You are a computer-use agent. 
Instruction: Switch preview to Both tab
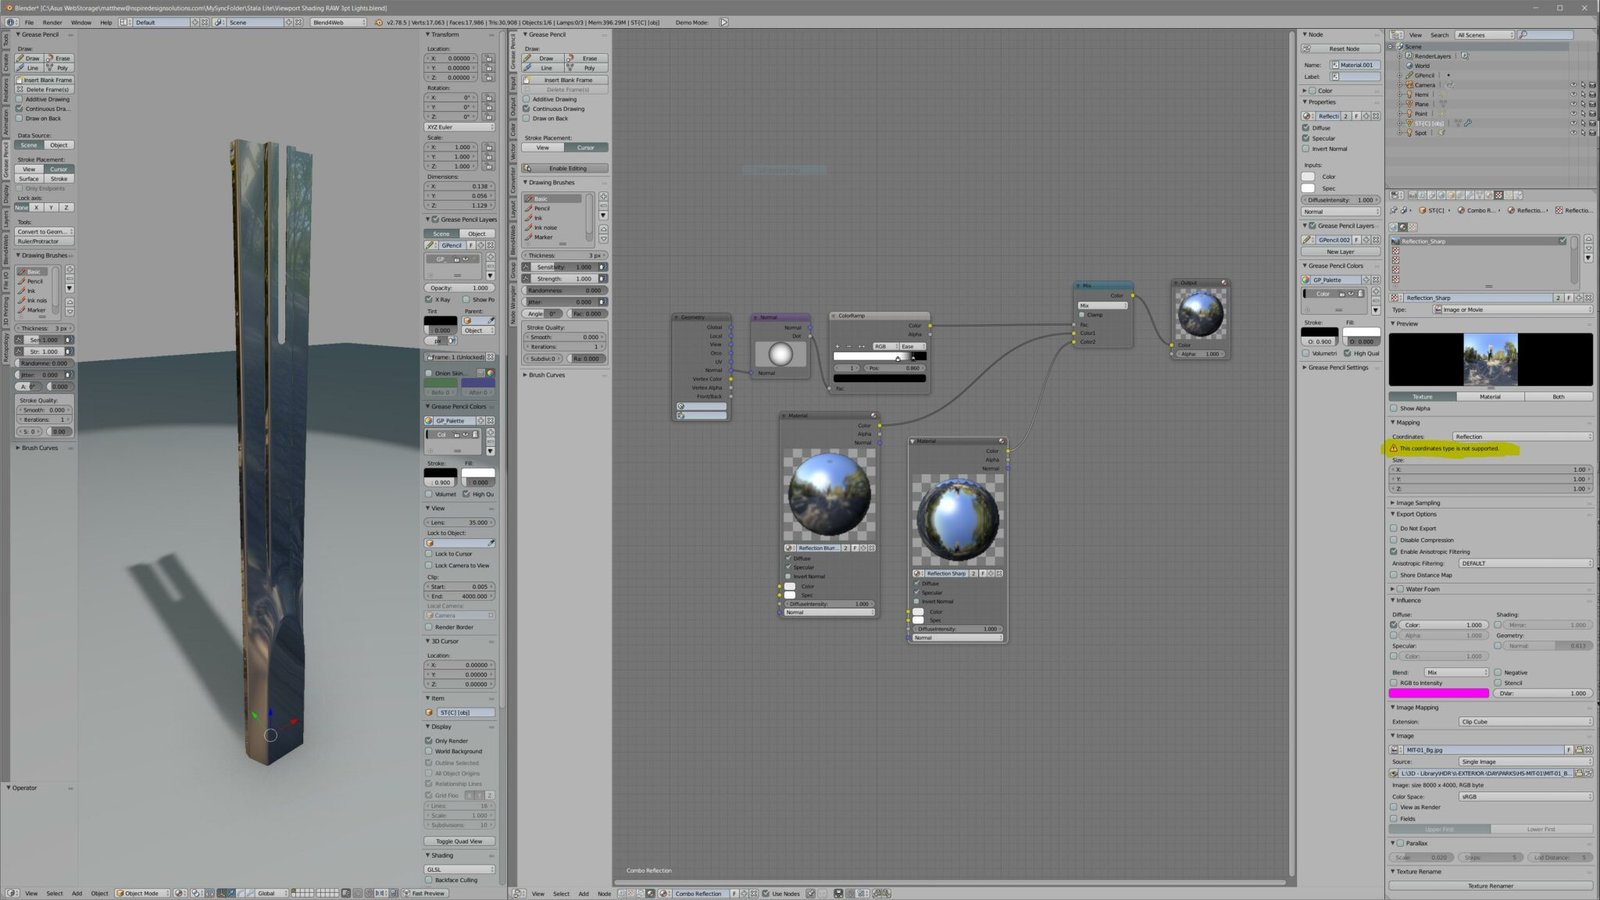point(1558,397)
